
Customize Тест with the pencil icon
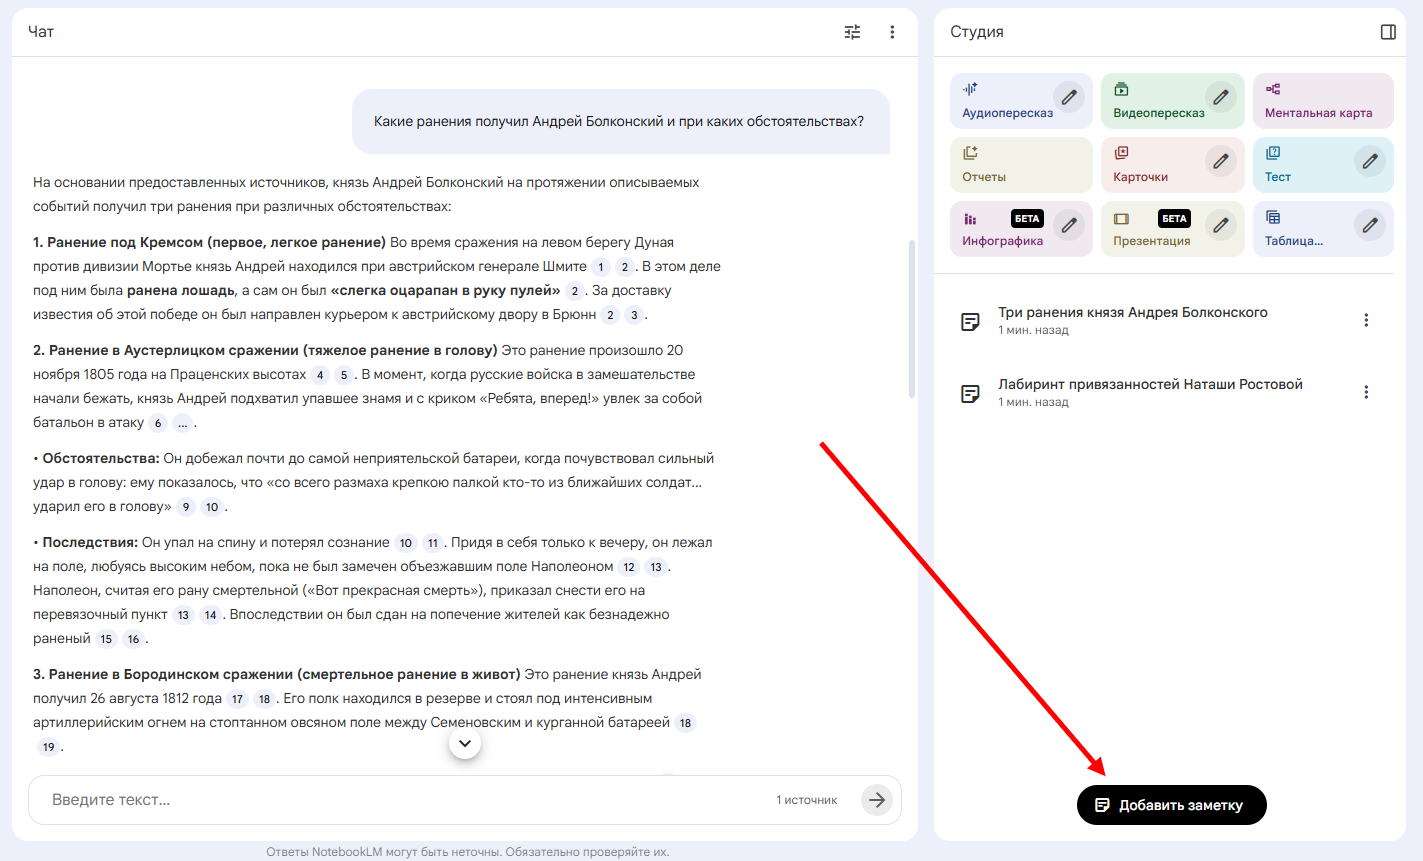pos(1370,161)
